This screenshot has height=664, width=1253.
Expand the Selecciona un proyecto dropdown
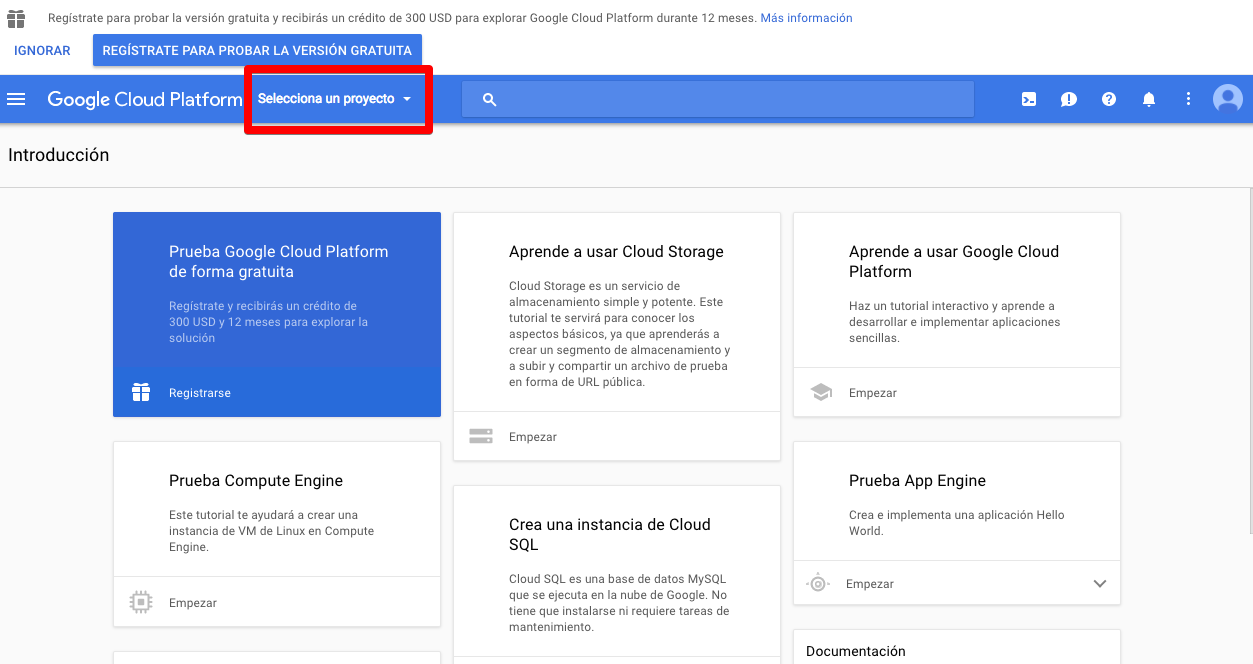click(x=335, y=99)
